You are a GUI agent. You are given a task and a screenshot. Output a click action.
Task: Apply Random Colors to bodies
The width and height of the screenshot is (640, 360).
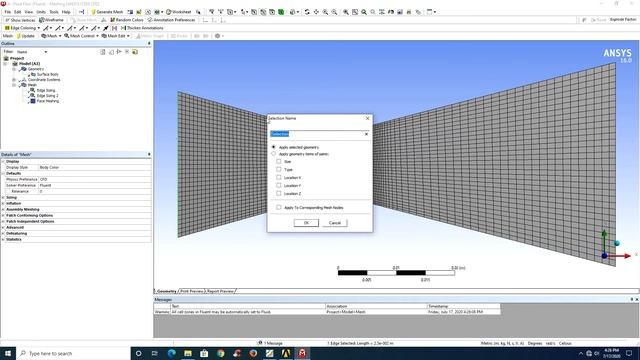pos(127,20)
